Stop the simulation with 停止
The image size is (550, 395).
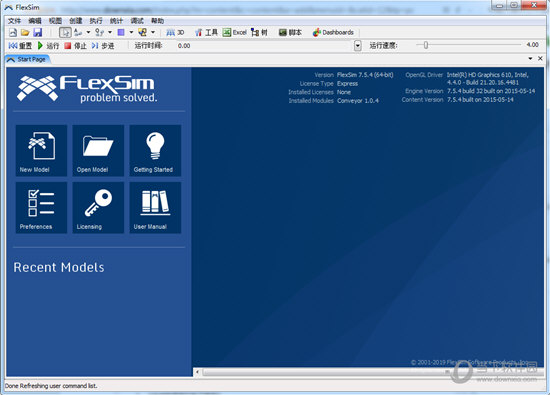click(x=75, y=46)
